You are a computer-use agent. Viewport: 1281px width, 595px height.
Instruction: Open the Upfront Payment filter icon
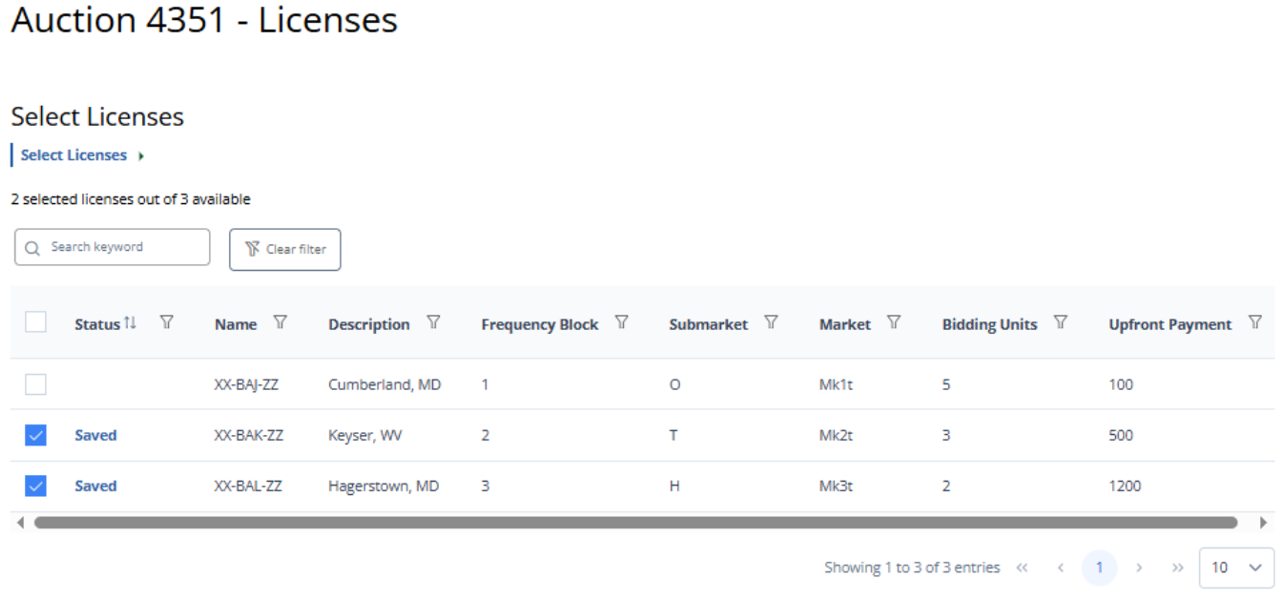click(1255, 323)
